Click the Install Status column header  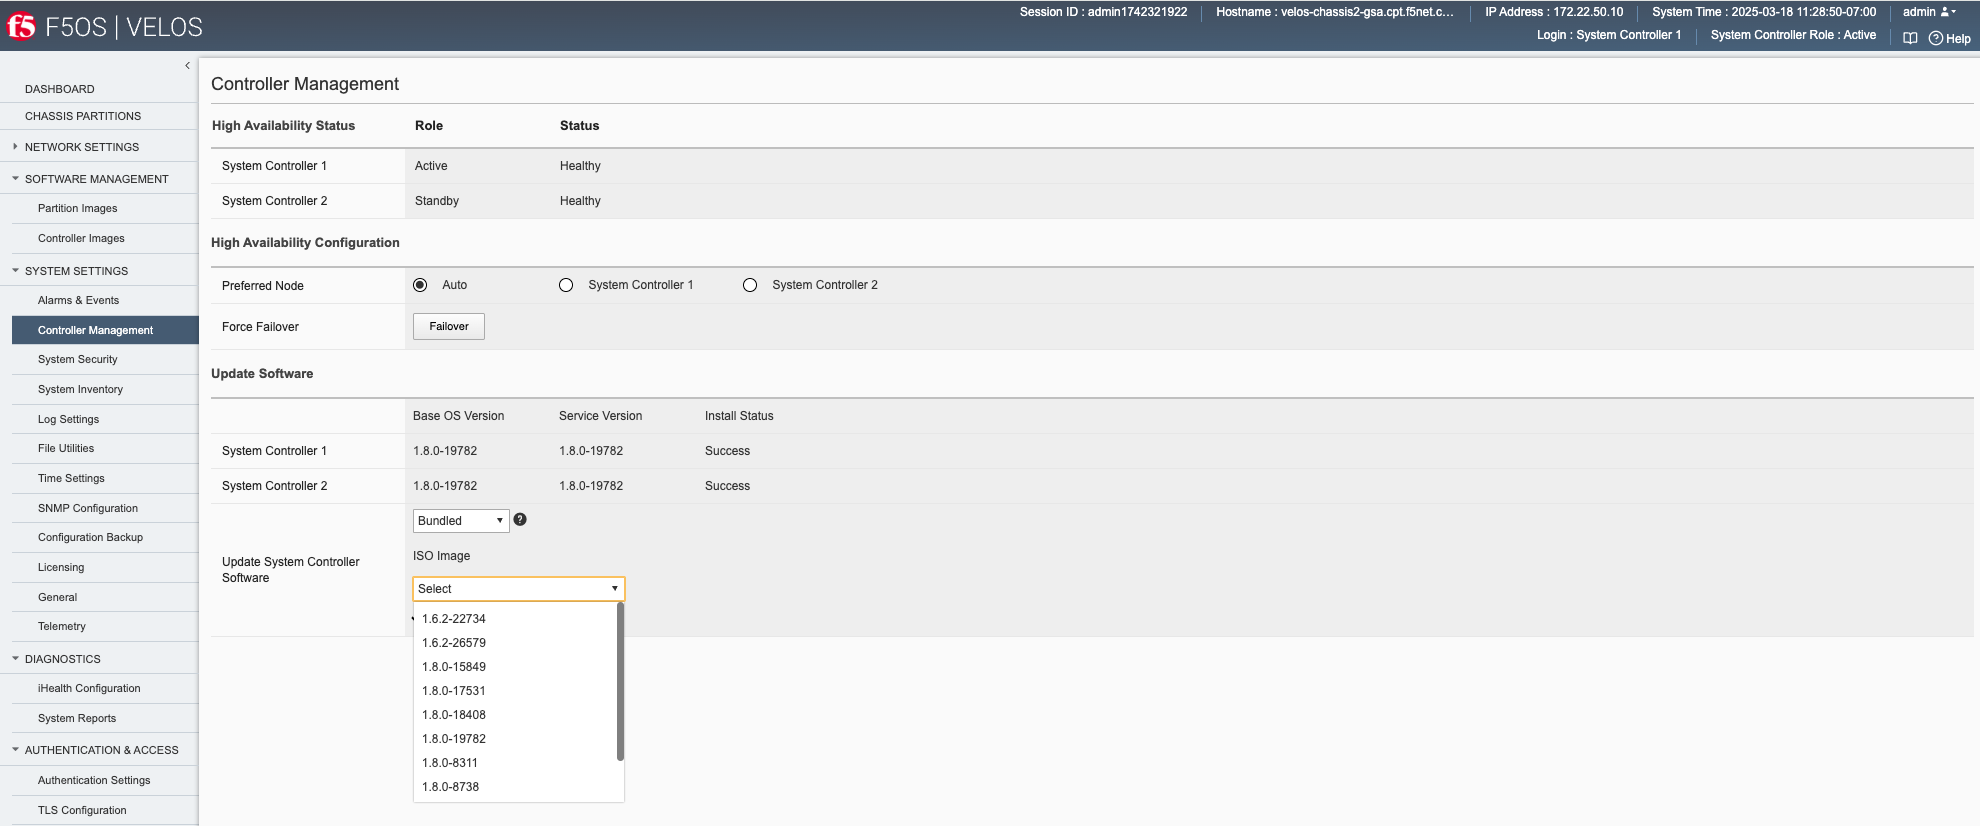[739, 416]
